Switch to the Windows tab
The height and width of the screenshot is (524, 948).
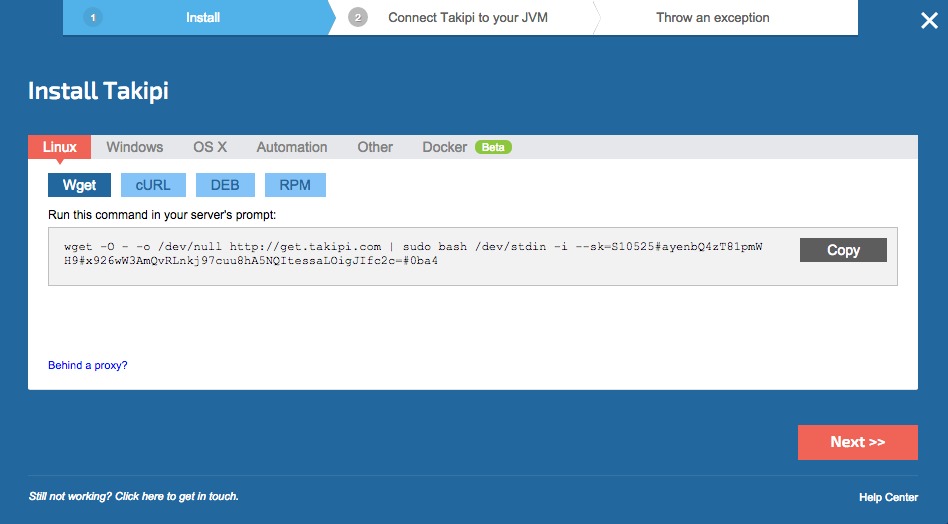[135, 147]
